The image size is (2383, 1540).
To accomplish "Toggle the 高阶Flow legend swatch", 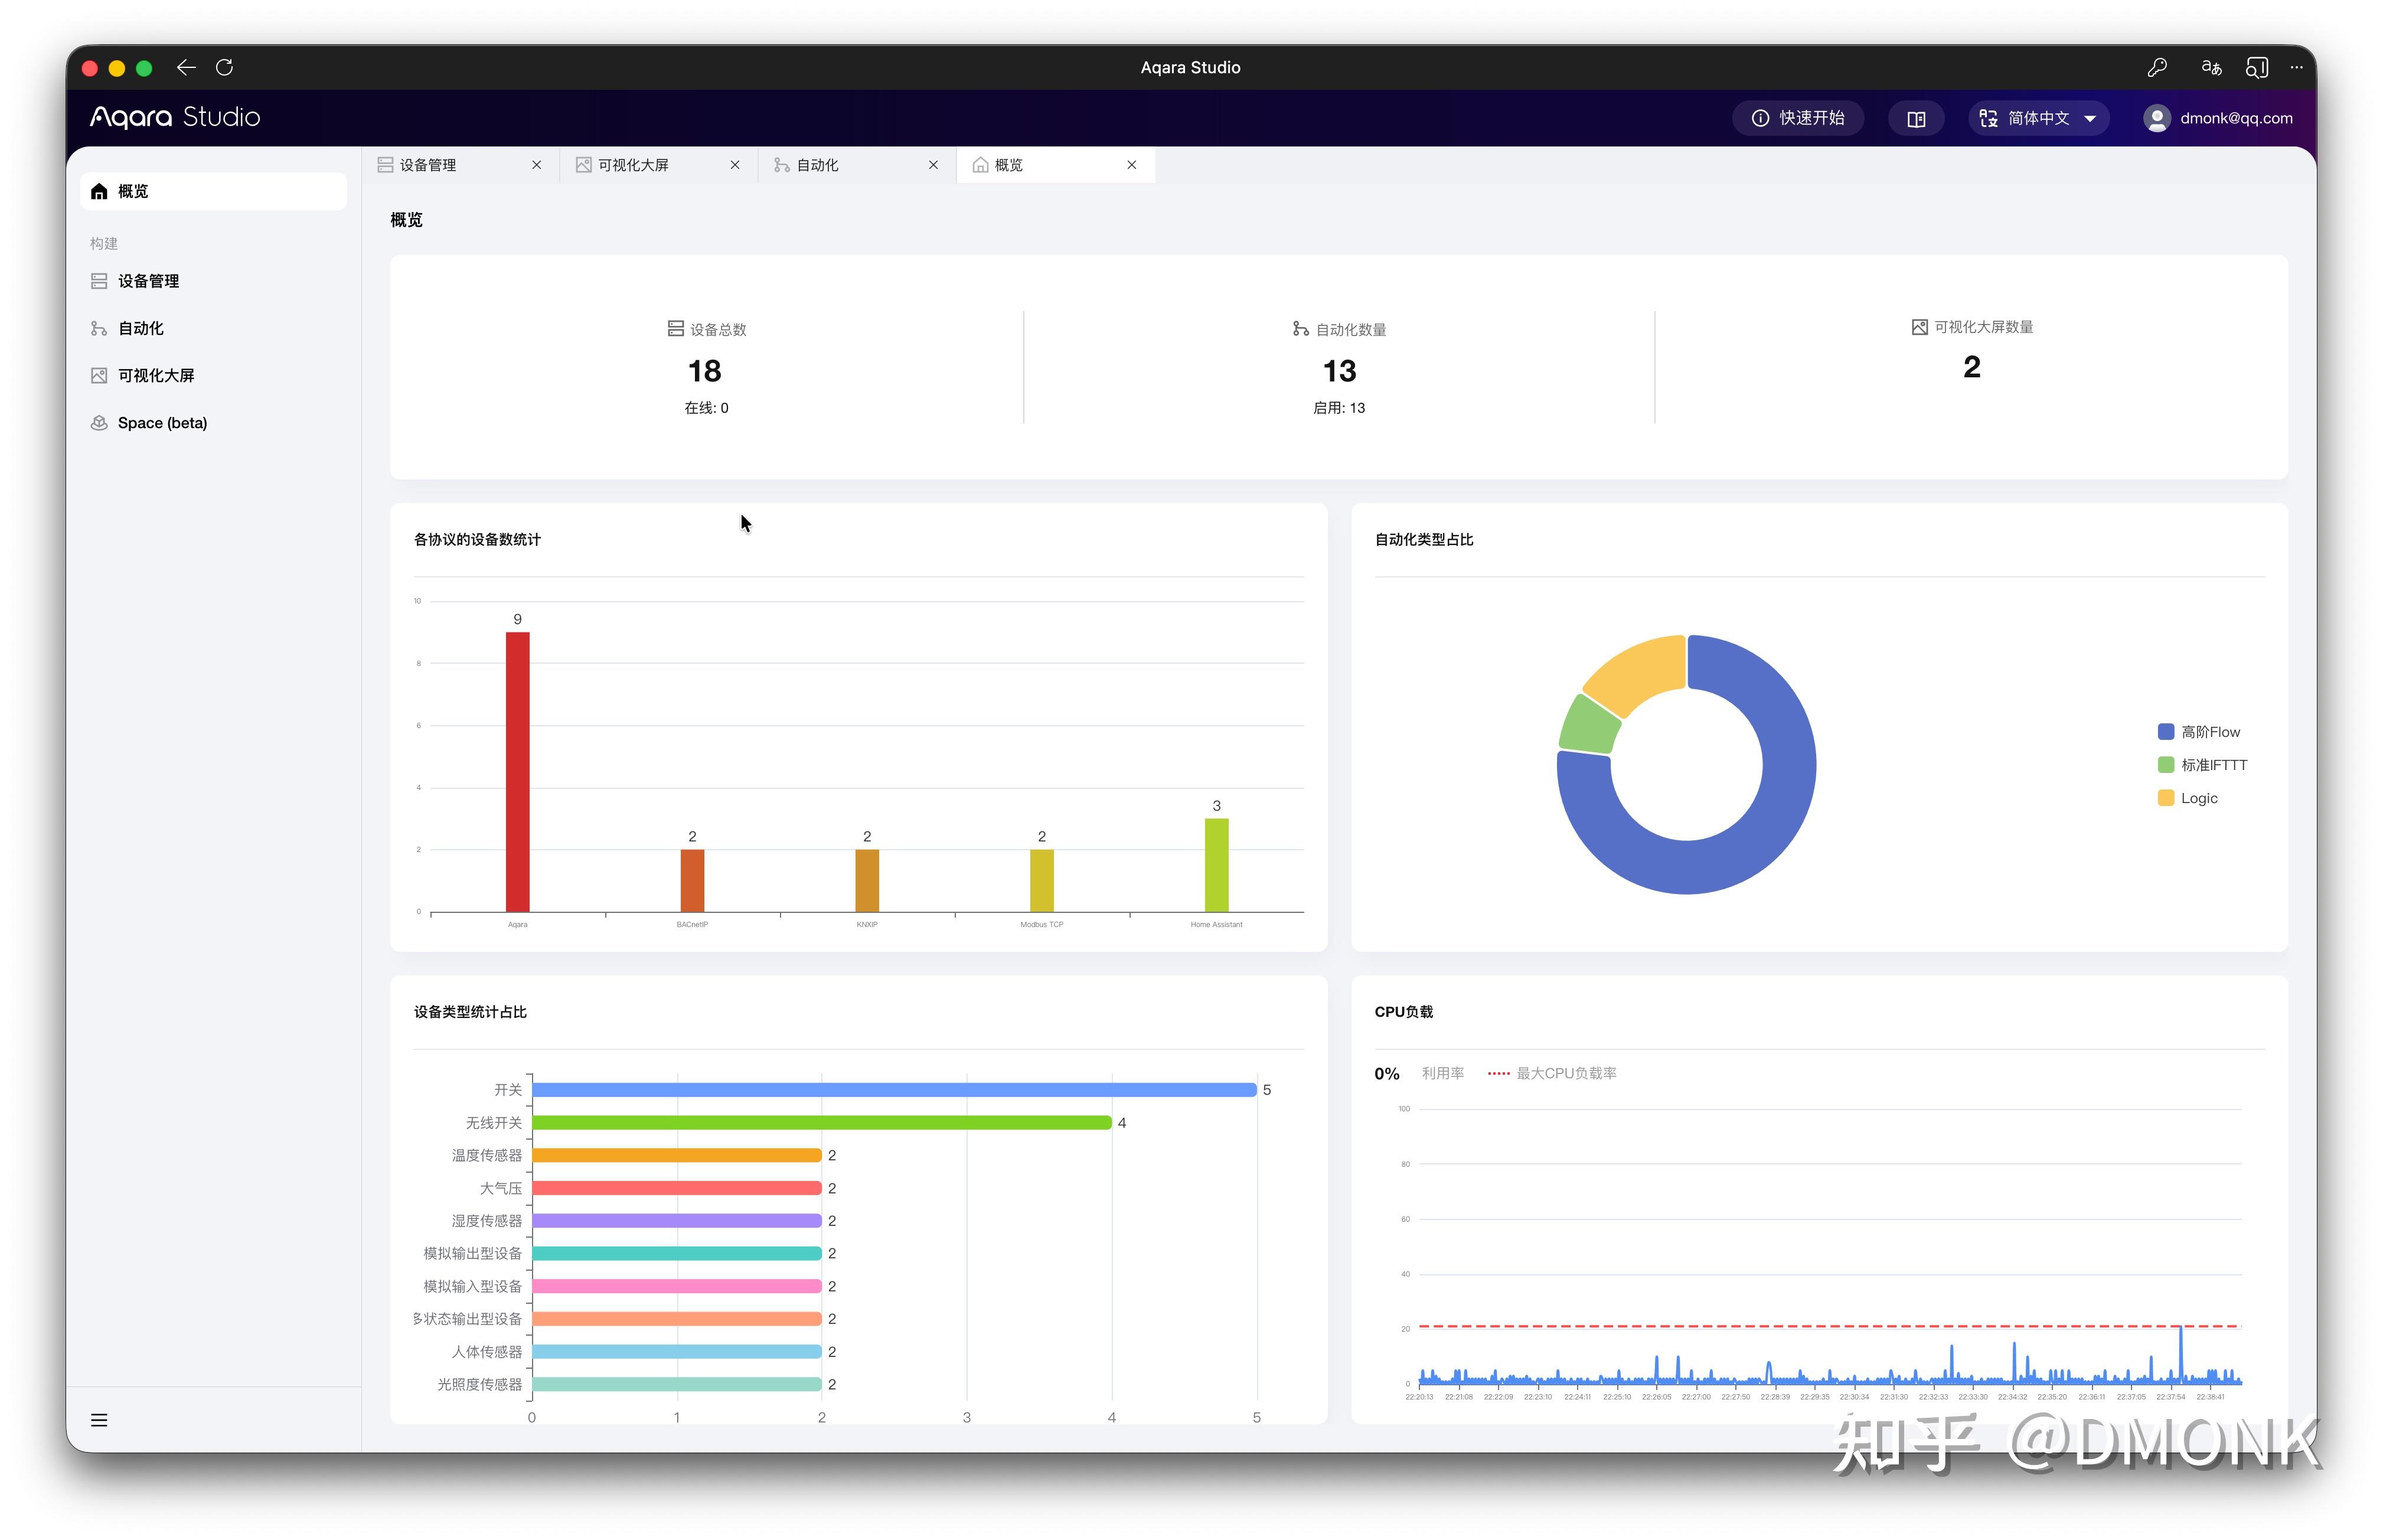I will point(2166,732).
